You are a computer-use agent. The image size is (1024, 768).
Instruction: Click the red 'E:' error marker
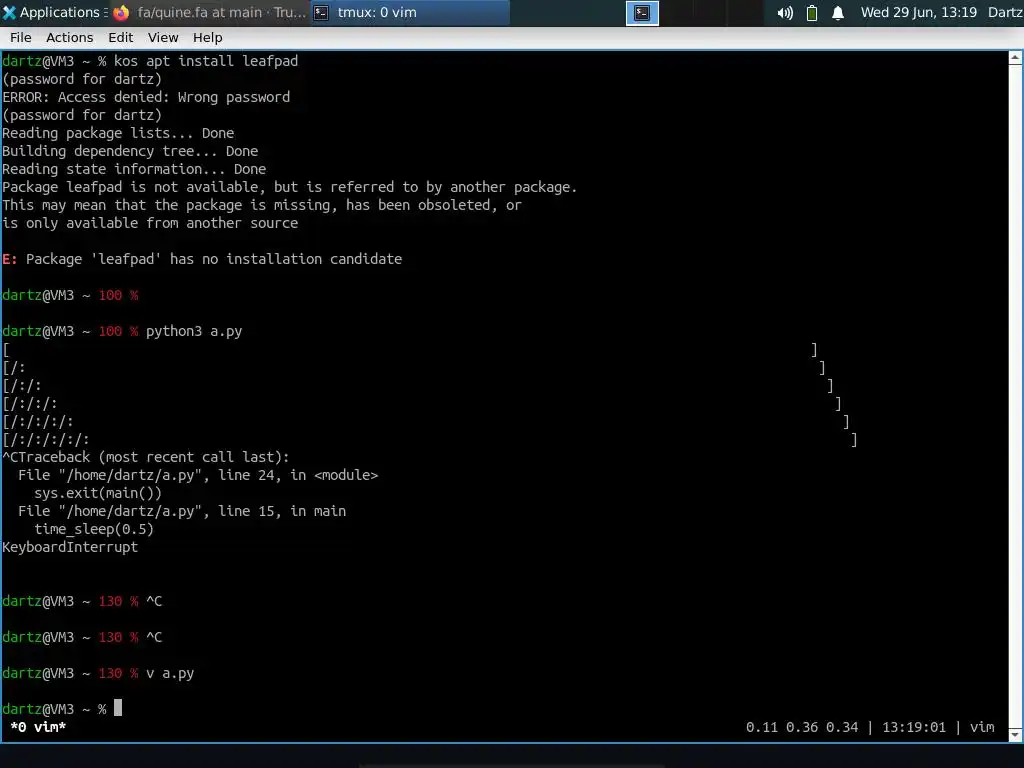pos(10,259)
